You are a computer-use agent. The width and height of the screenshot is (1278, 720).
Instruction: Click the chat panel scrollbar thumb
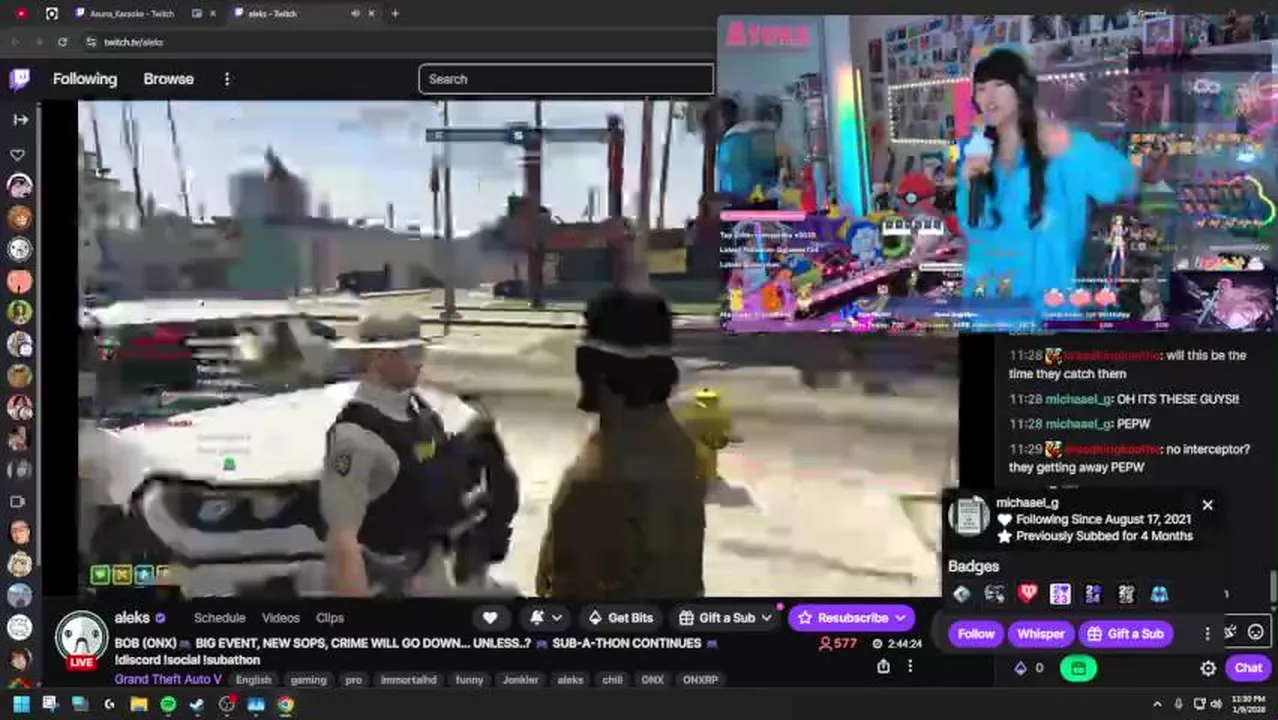pyautogui.click(x=1273, y=587)
